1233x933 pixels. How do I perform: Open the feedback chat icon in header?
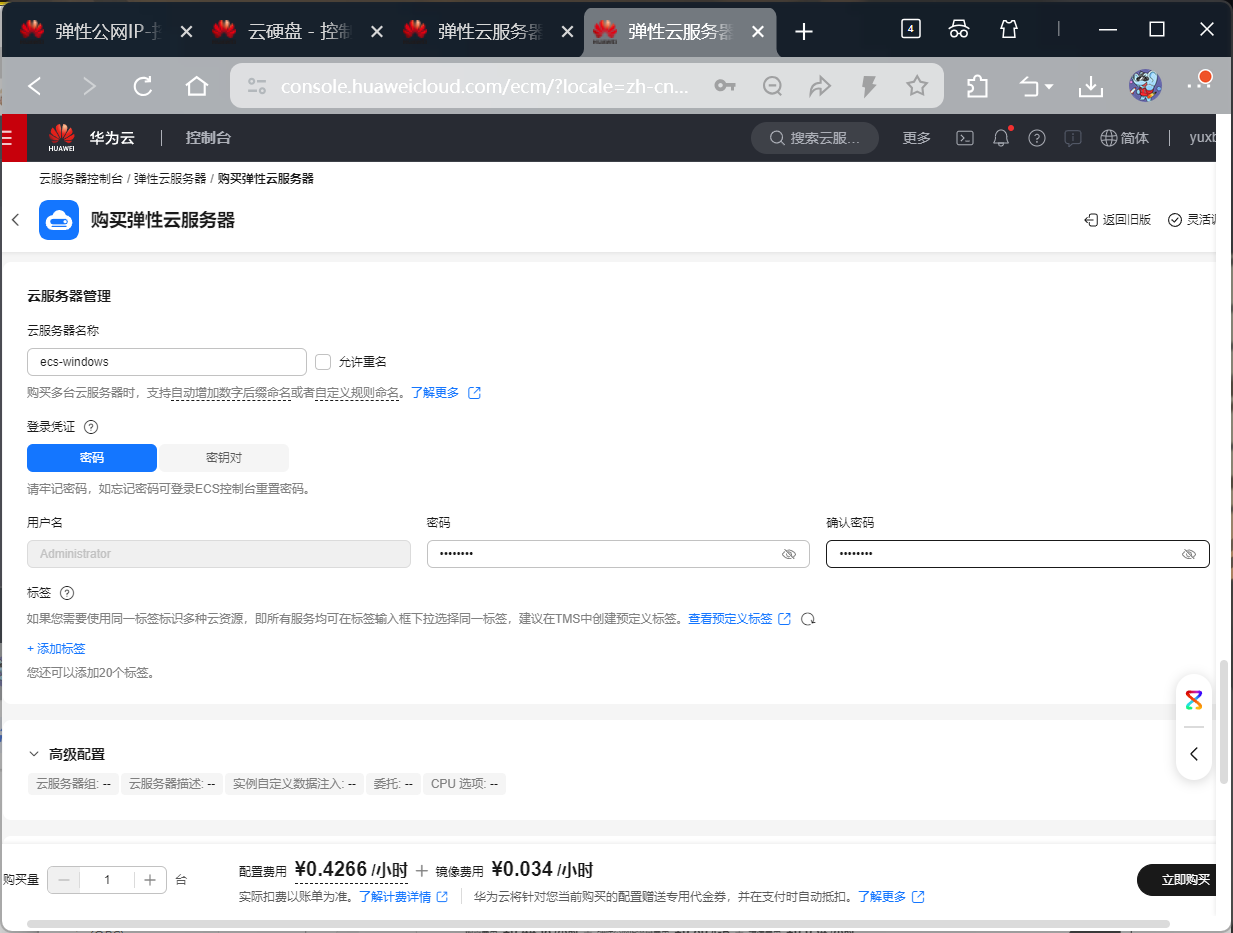coord(1073,138)
